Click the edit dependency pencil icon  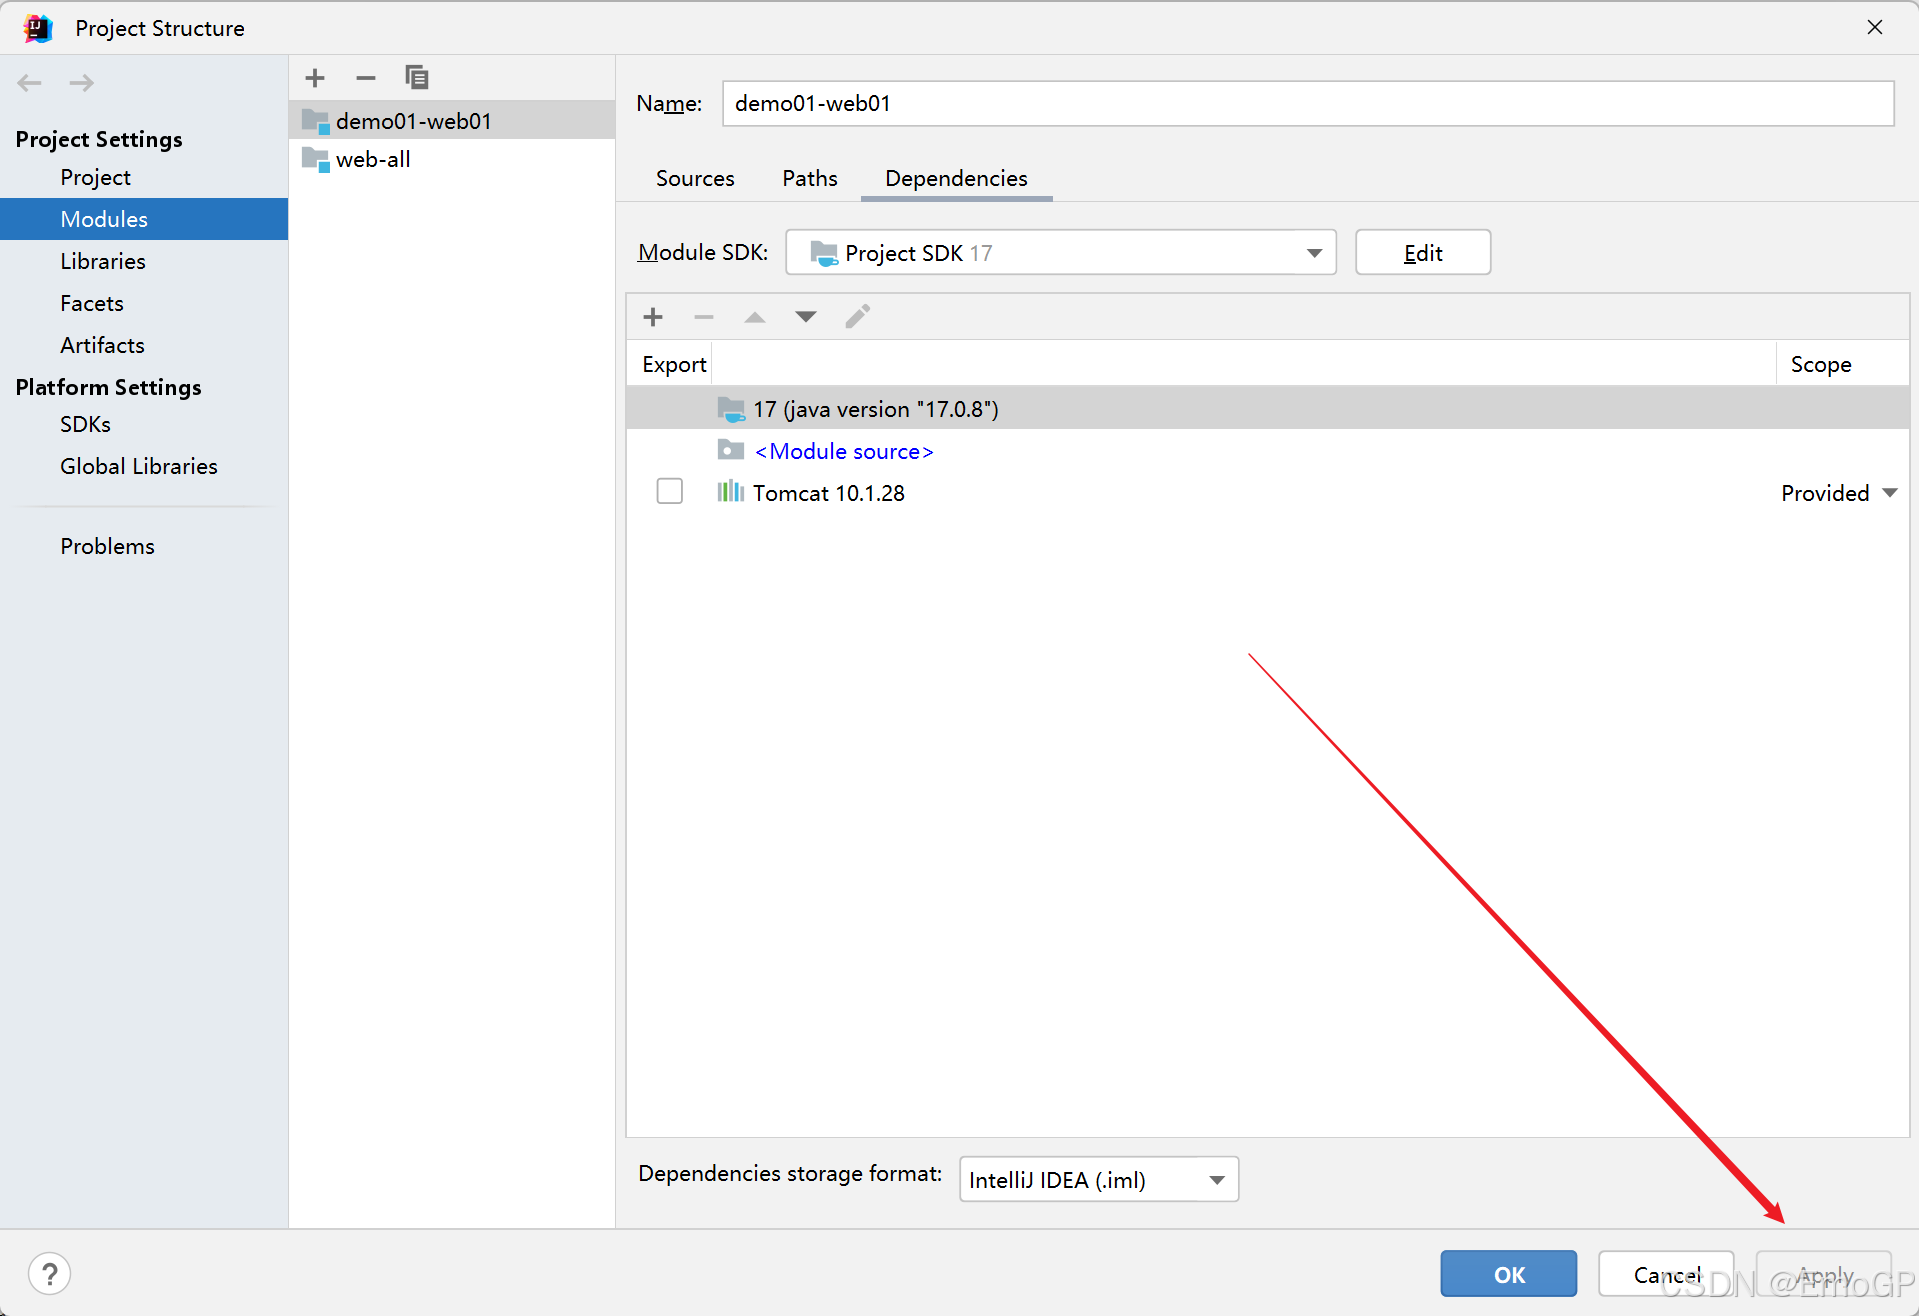tap(858, 317)
